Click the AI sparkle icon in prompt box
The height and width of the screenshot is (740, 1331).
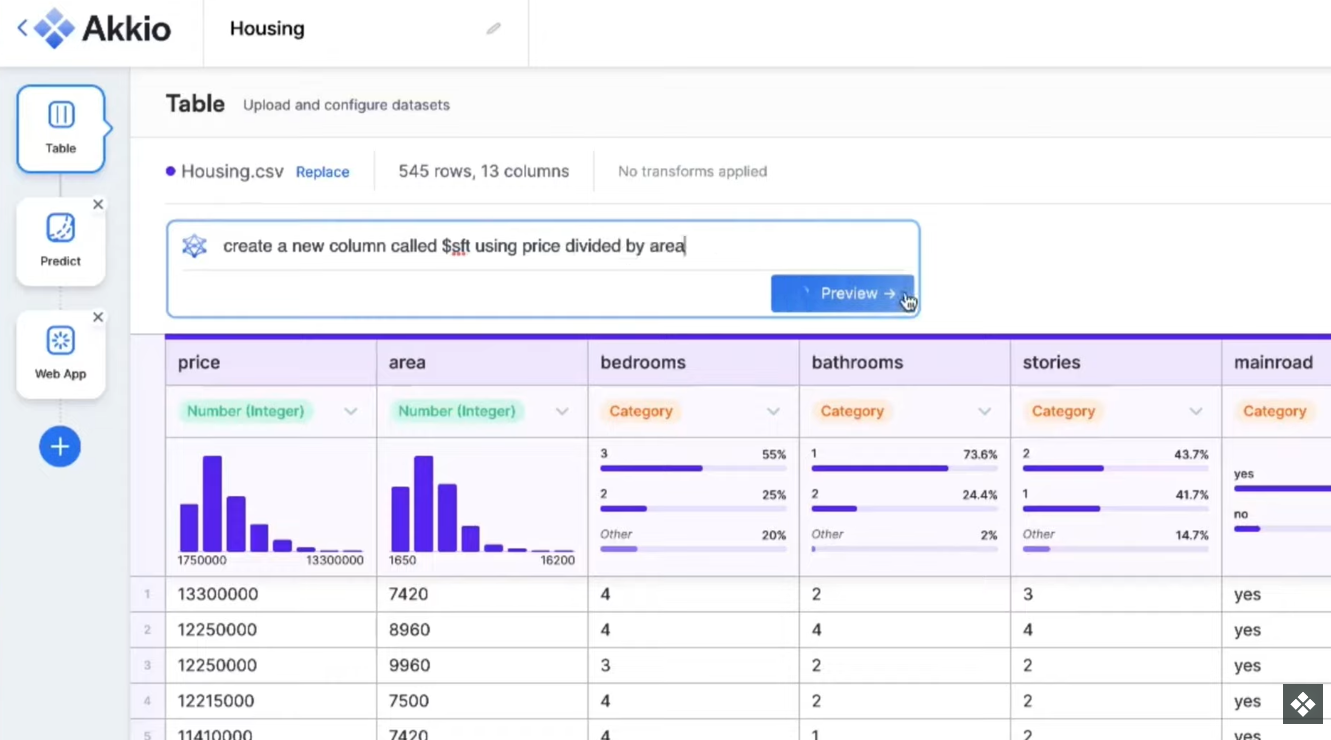point(194,245)
